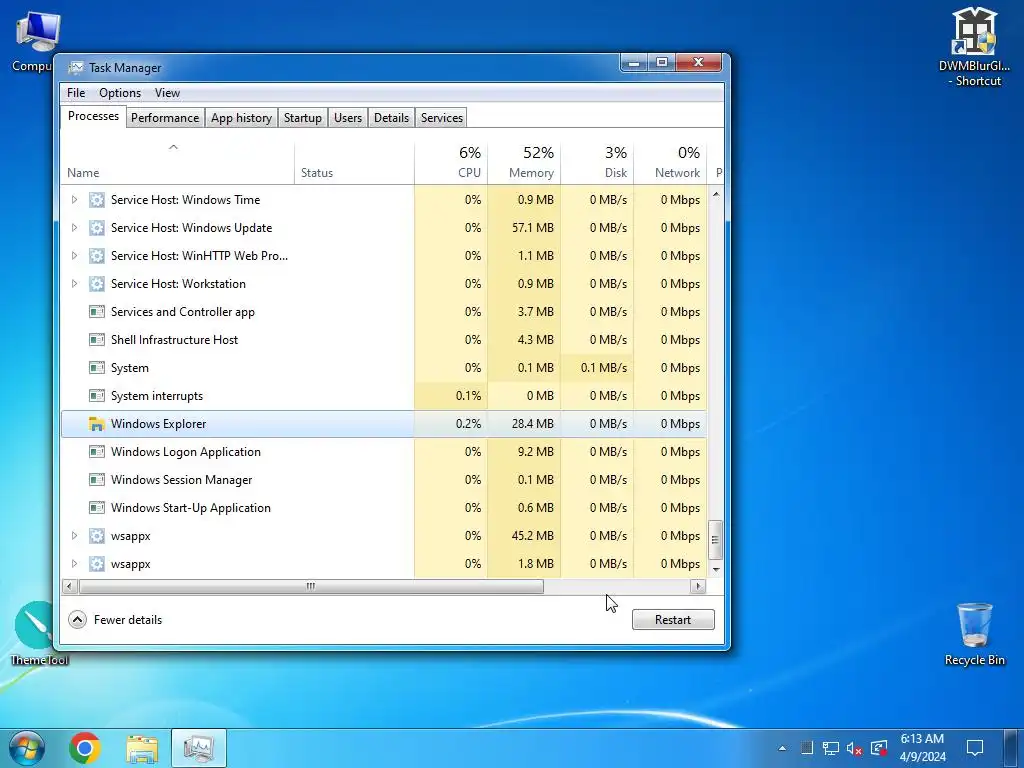
Task: Click the scroll right arrow at bottom
Action: [x=698, y=586]
